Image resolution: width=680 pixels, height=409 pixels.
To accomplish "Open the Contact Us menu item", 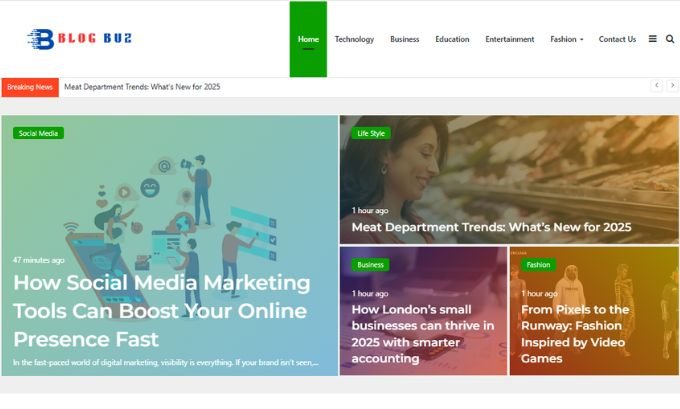I will [617, 39].
